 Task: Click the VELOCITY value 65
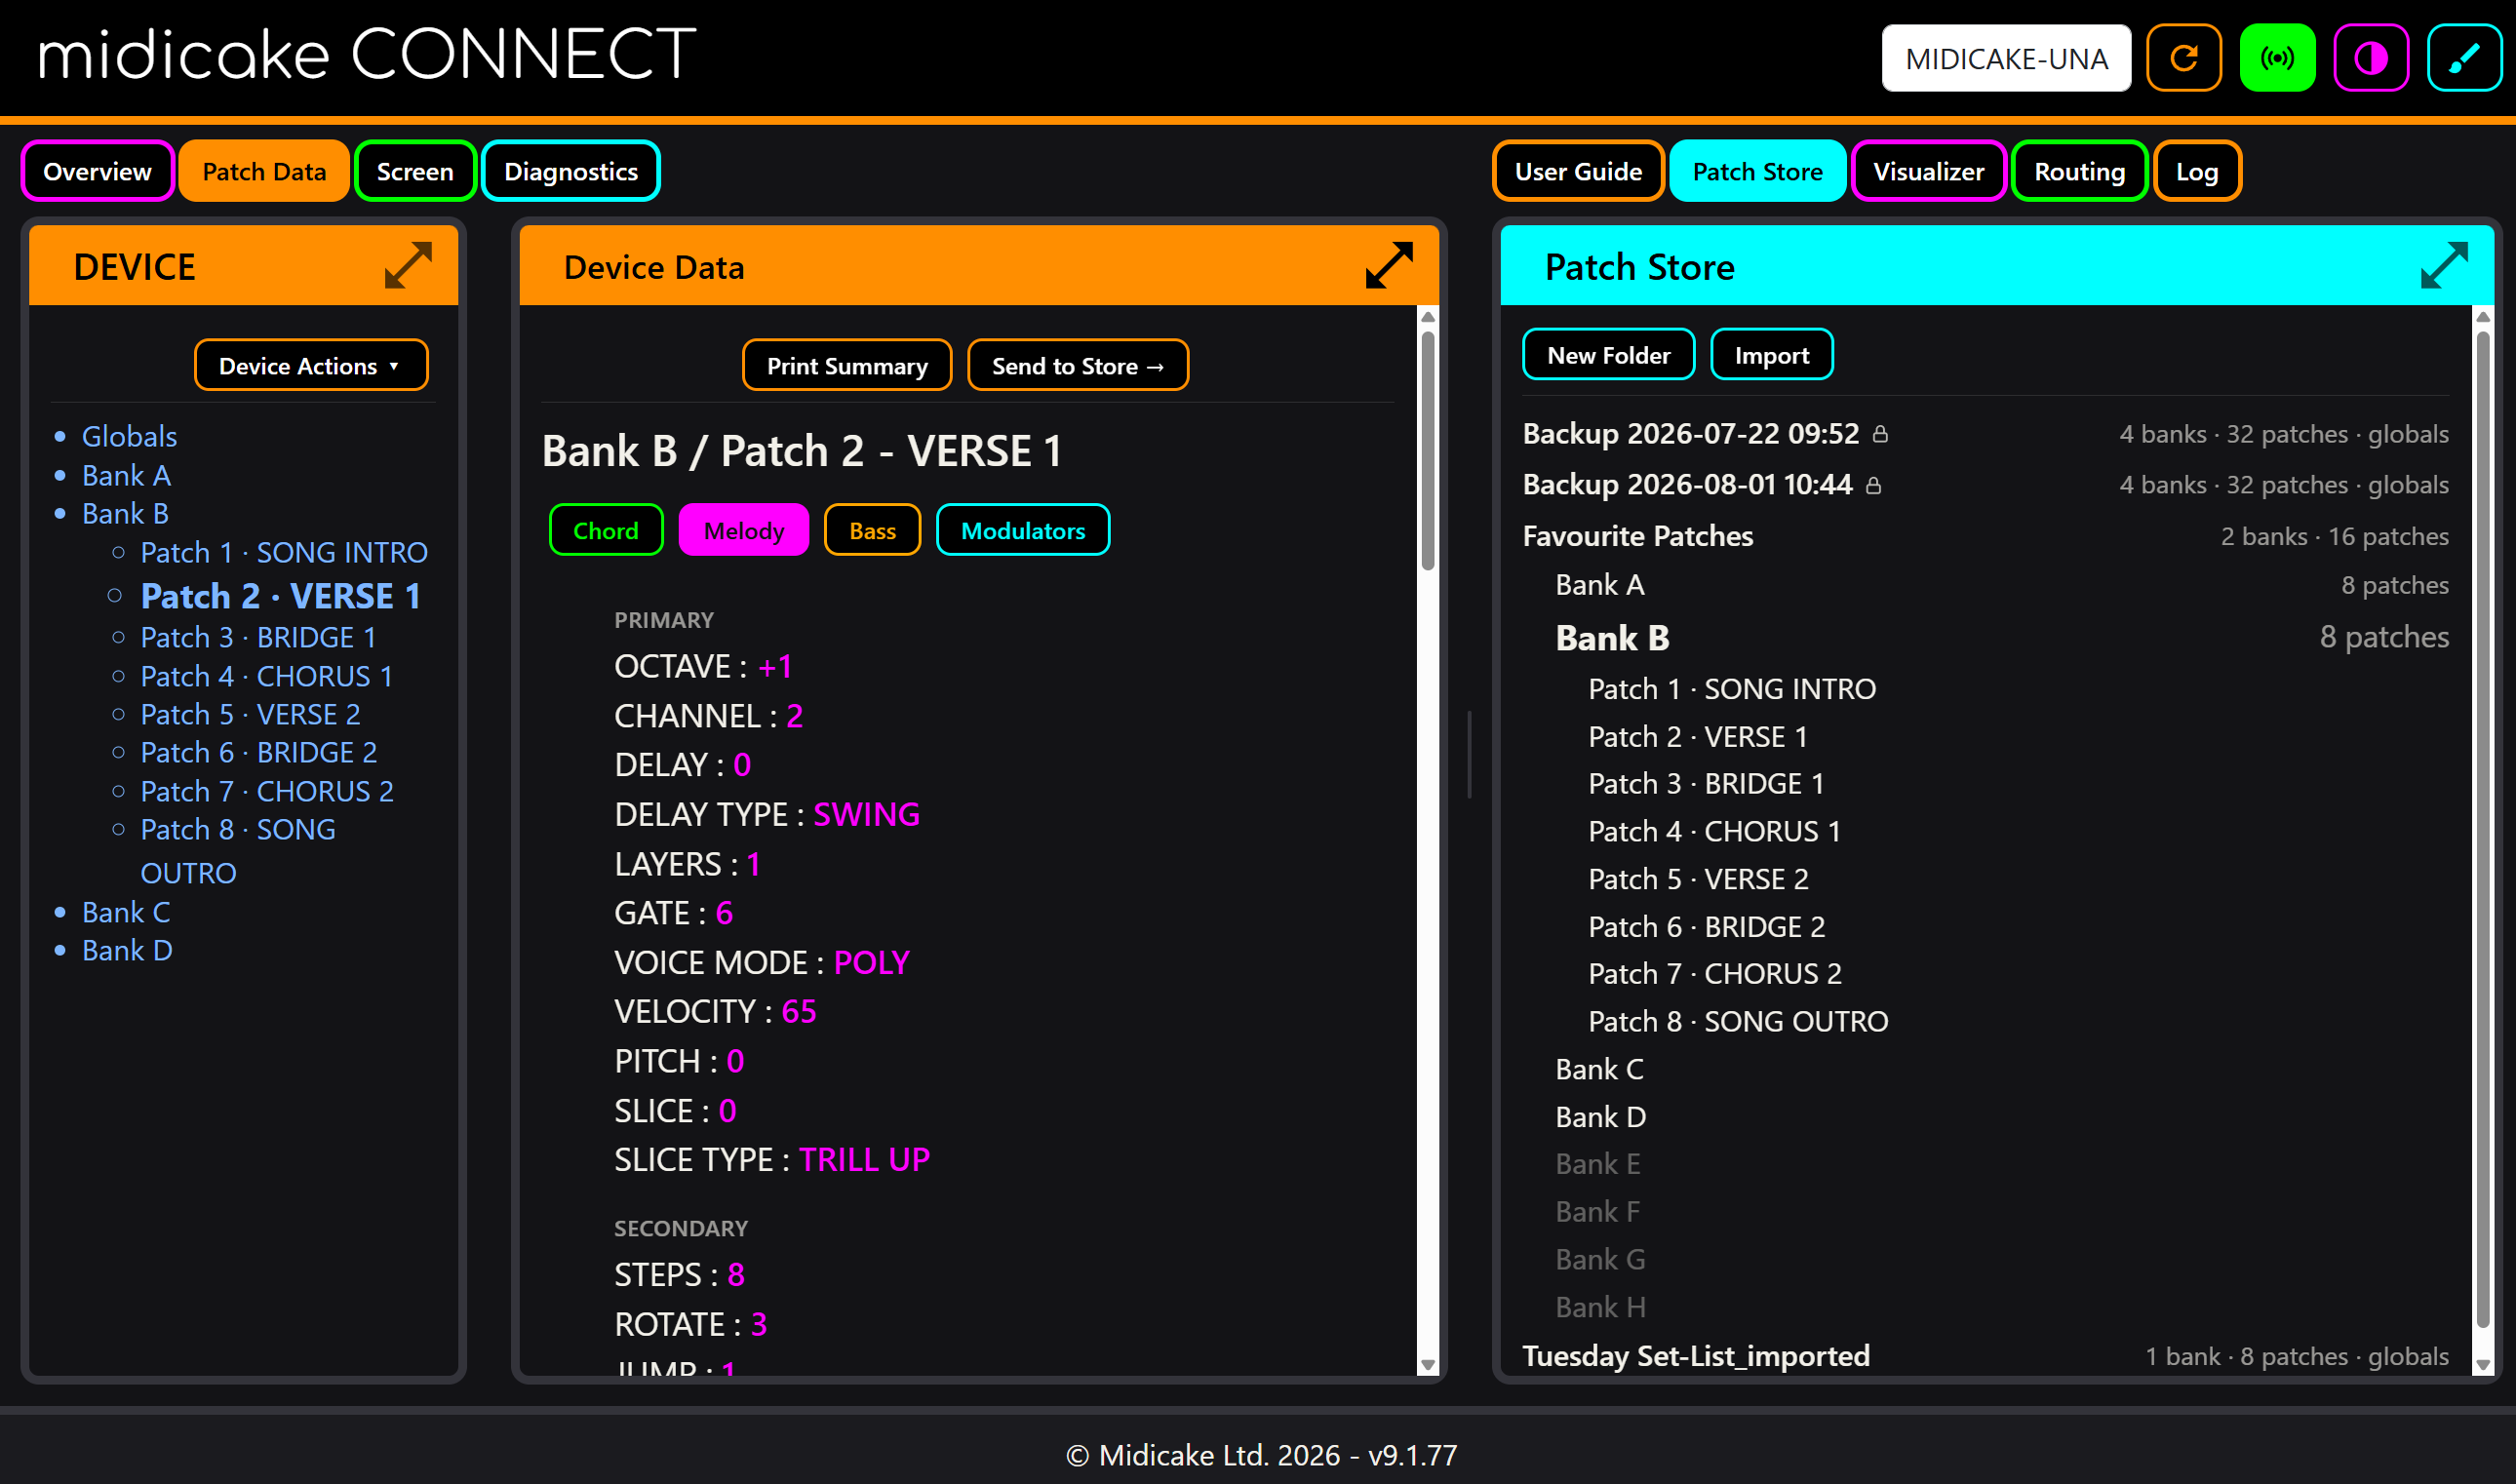tap(798, 1011)
